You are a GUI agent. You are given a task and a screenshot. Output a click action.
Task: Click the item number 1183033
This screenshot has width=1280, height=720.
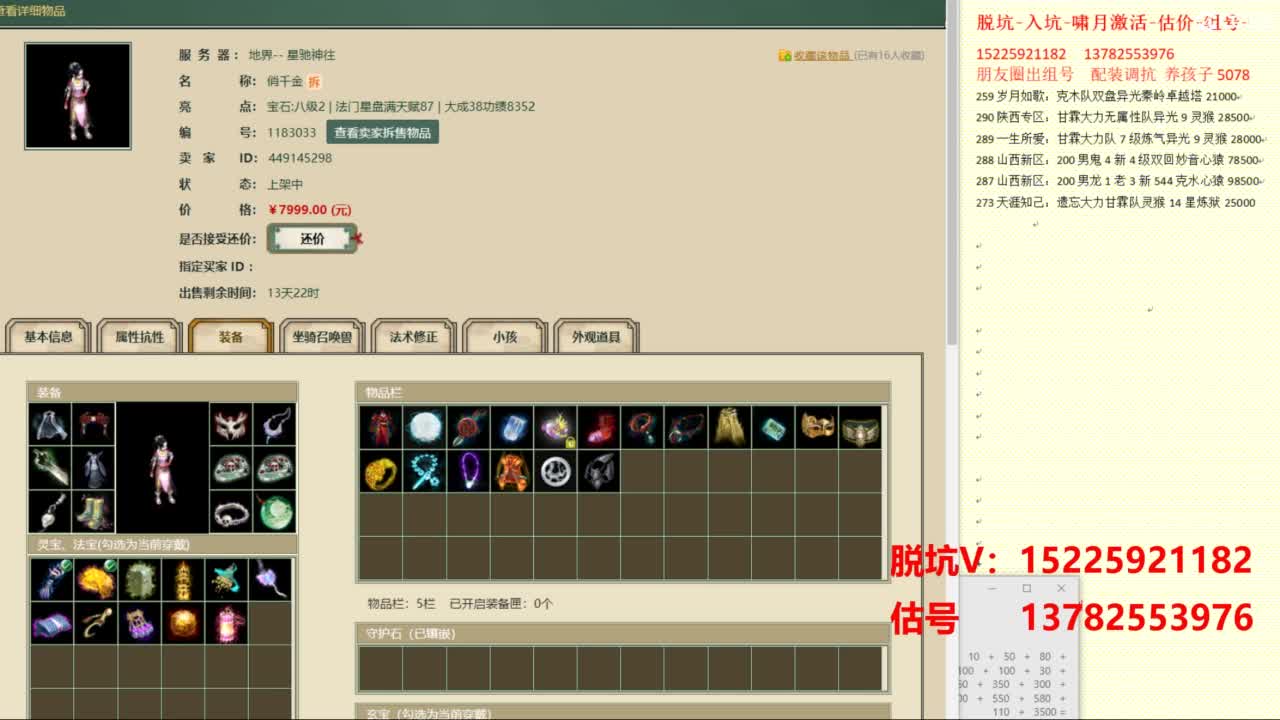tap(292, 132)
